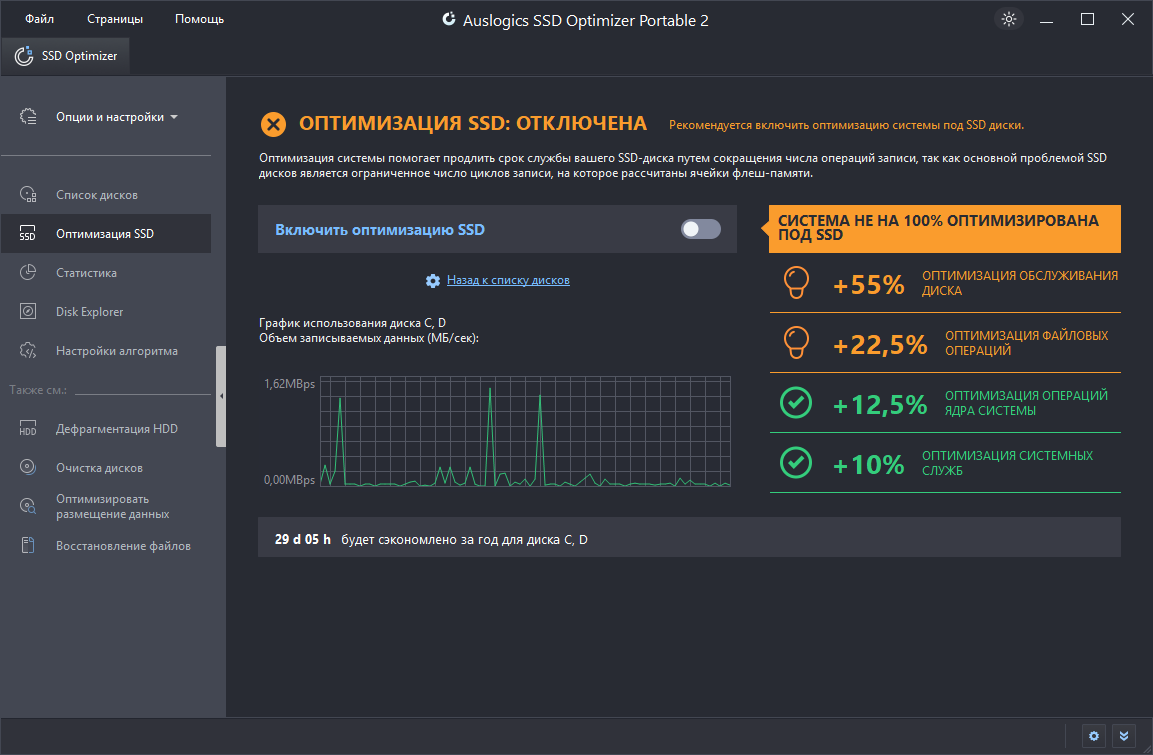
Task: Select Оптимизация SSD sidebar item
Action: [x=106, y=234]
